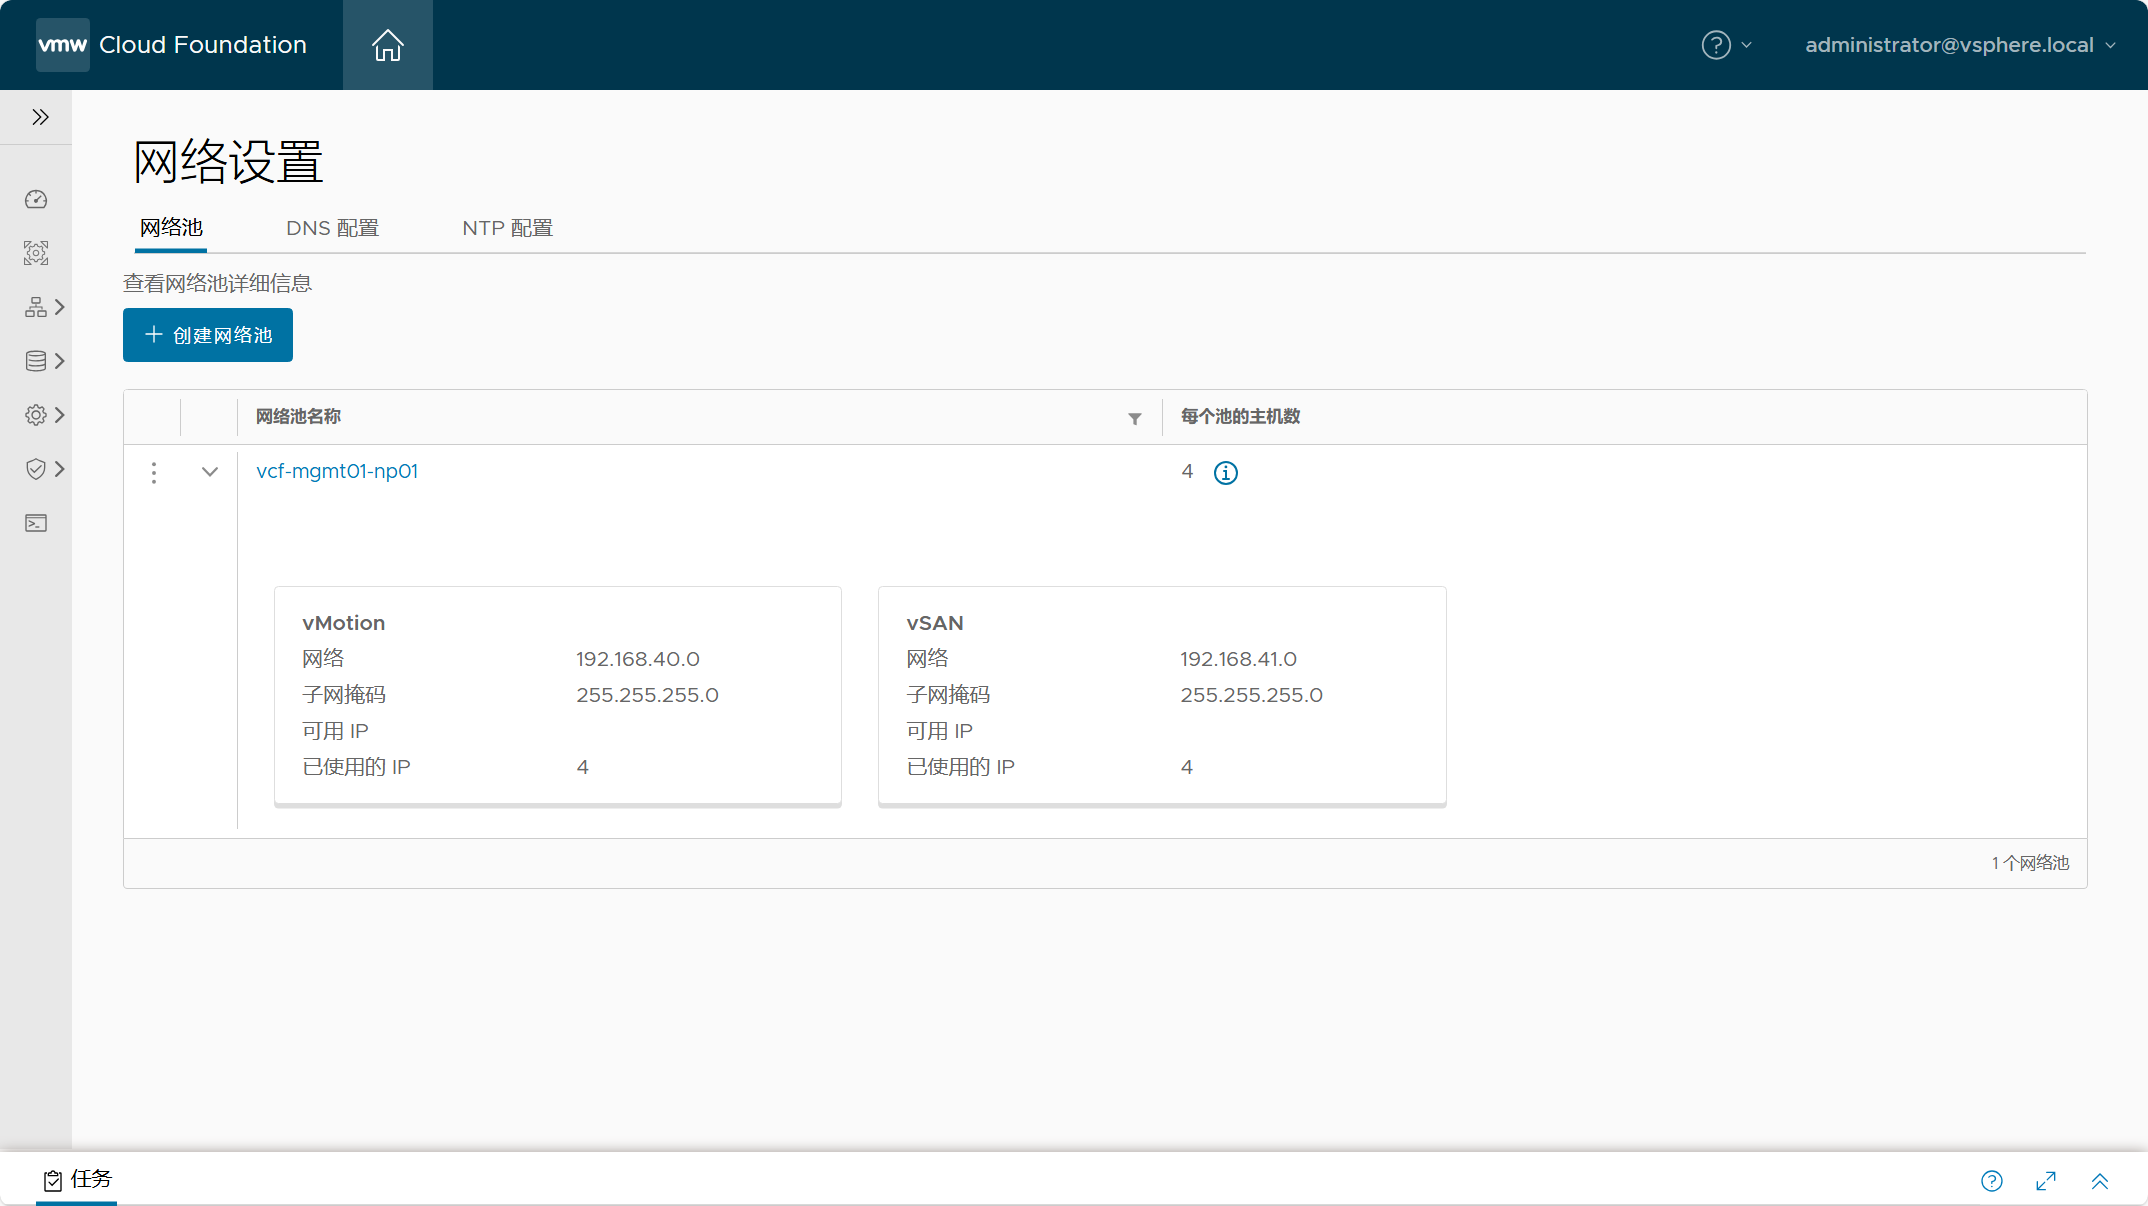This screenshot has width=2148, height=1206.
Task: Select the vMotion subnet mask 255.255.255.0
Action: (x=647, y=695)
